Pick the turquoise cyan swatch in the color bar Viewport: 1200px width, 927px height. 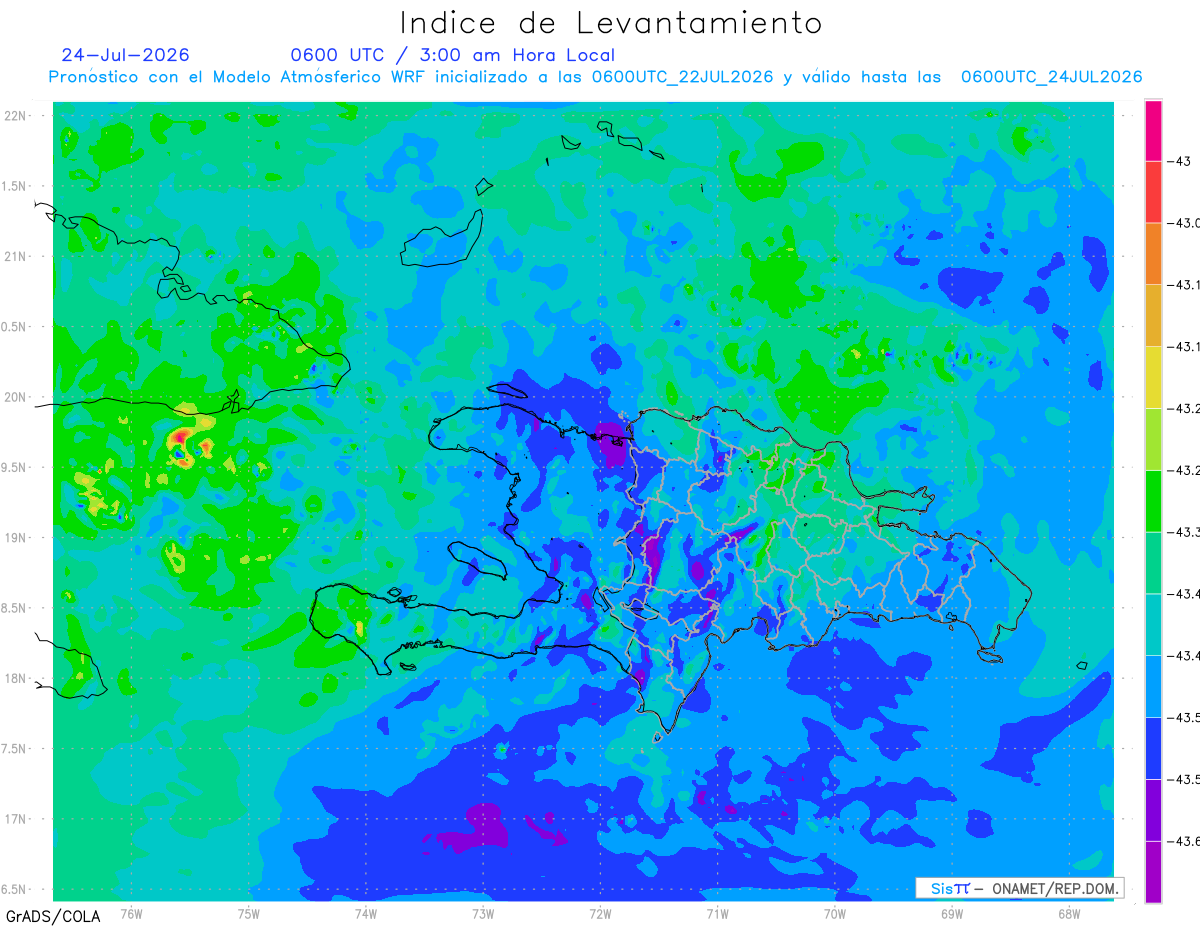[x=1153, y=625]
